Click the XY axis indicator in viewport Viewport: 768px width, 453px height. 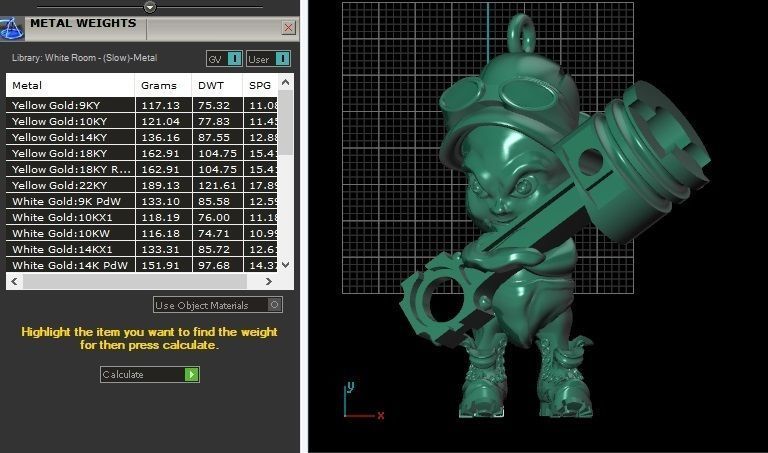364,401
